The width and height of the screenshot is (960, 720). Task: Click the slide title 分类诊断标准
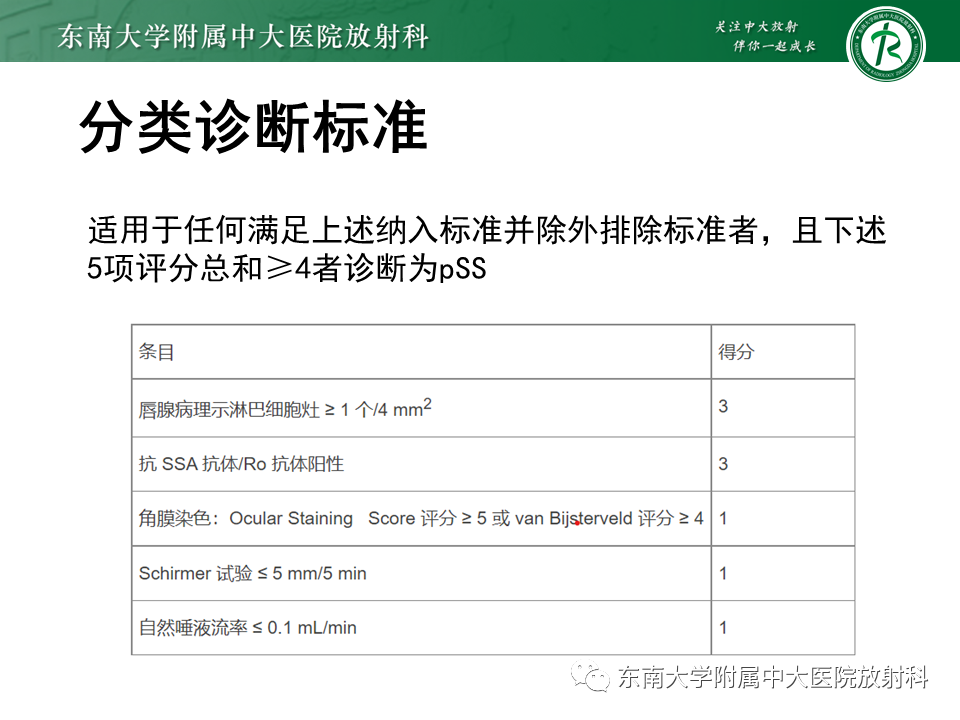[253, 127]
